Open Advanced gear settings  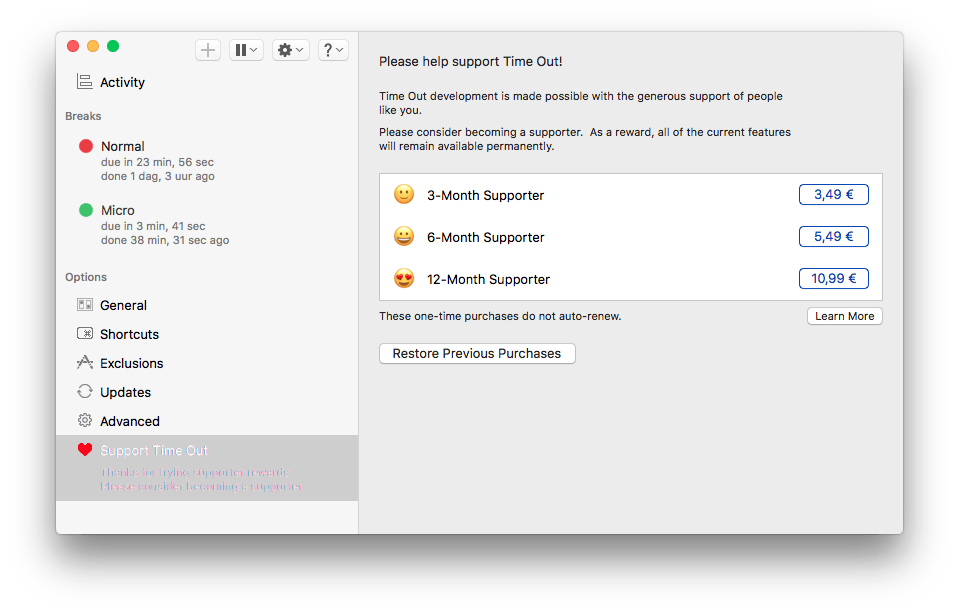(x=85, y=421)
